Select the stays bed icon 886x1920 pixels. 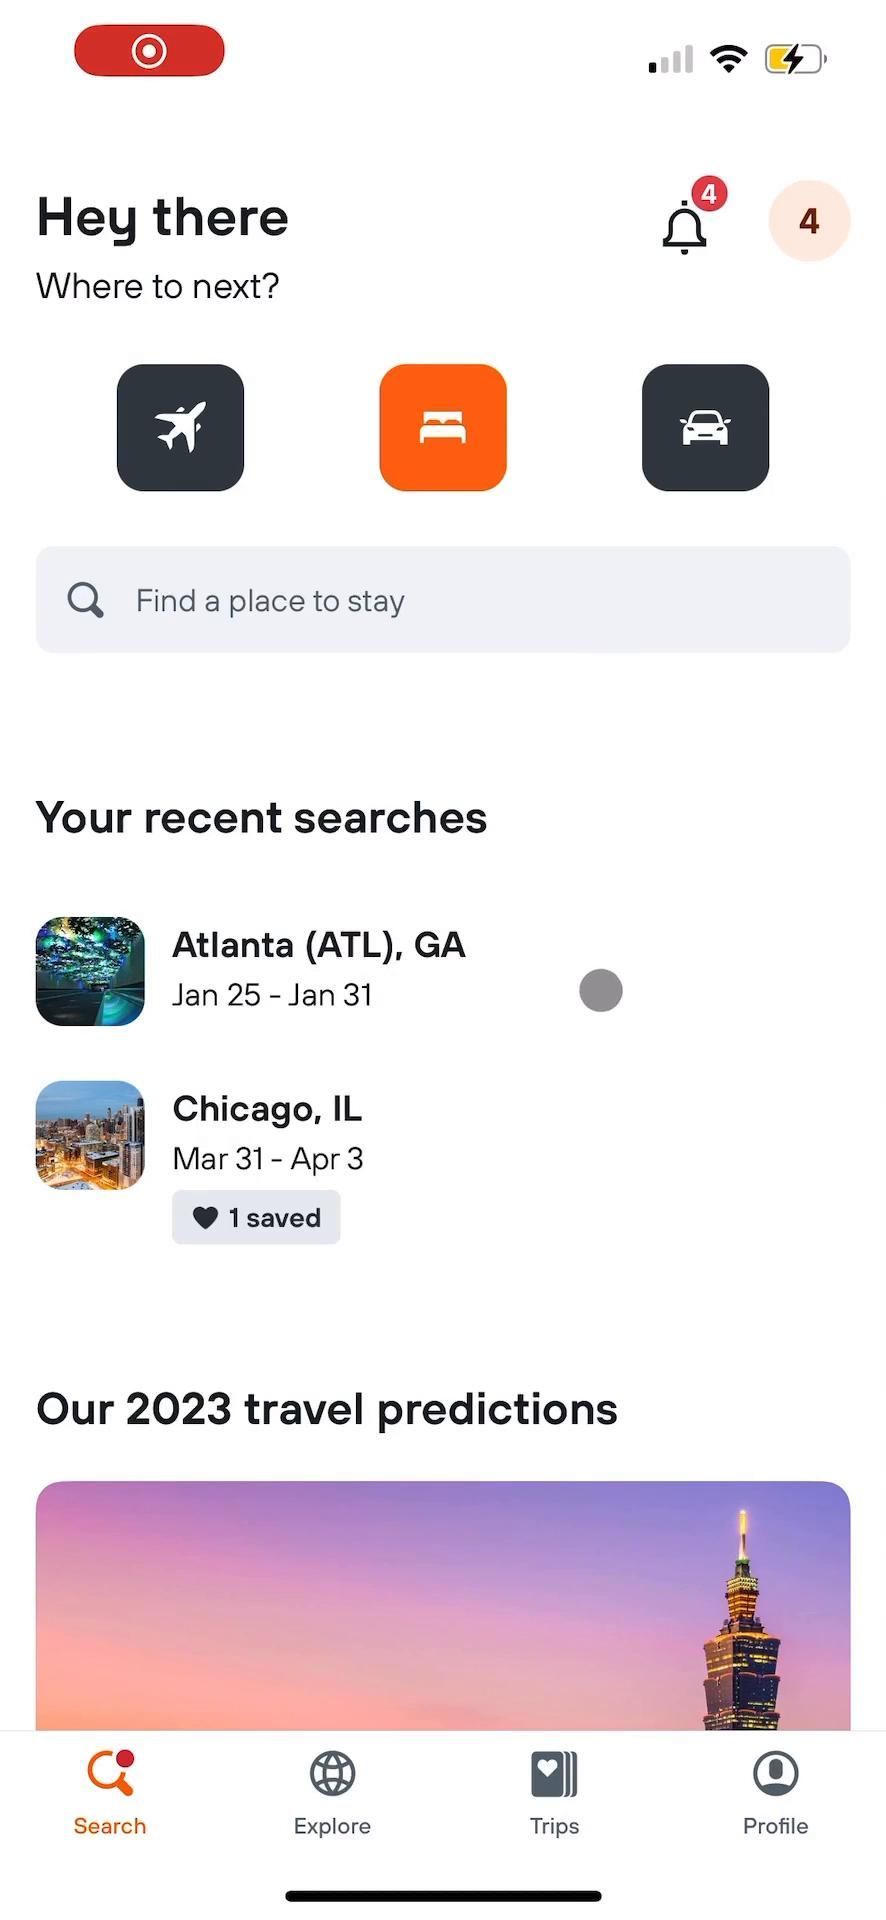pyautogui.click(x=443, y=427)
